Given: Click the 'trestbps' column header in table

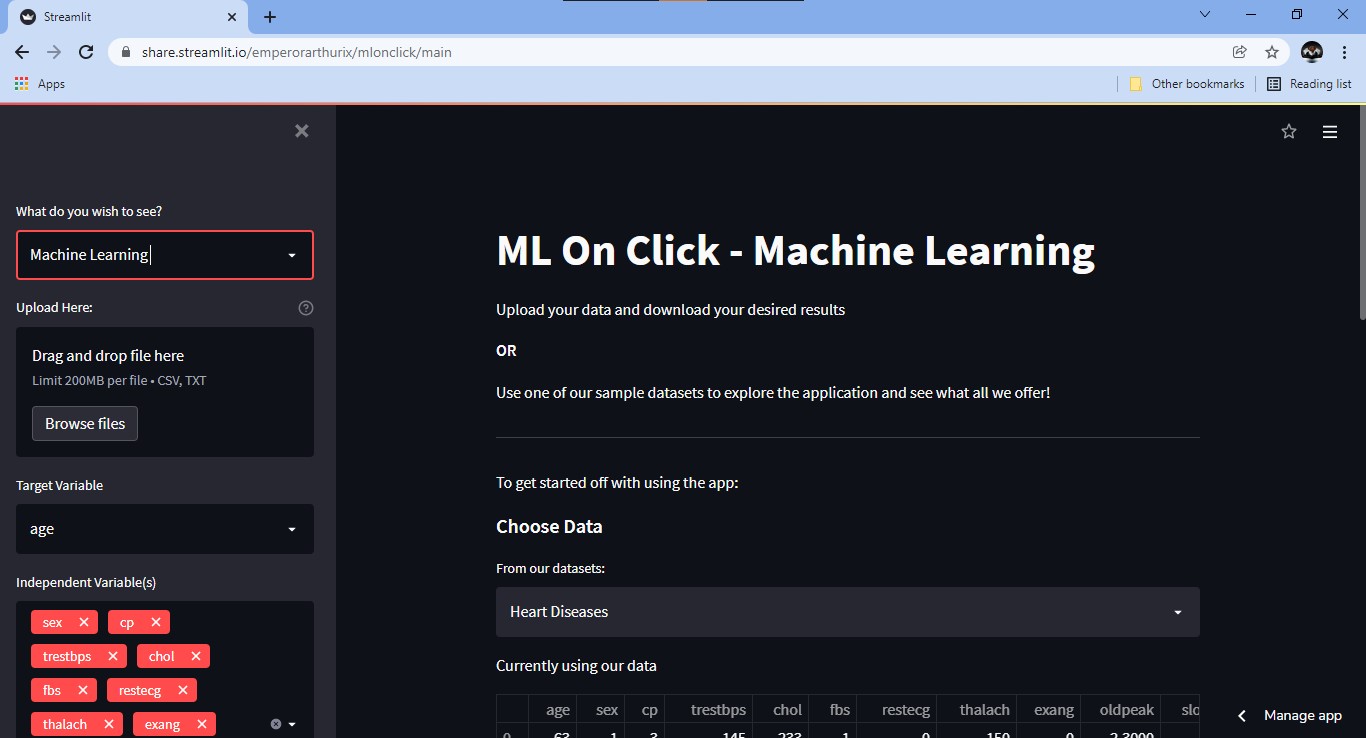Looking at the screenshot, I should click(718, 710).
